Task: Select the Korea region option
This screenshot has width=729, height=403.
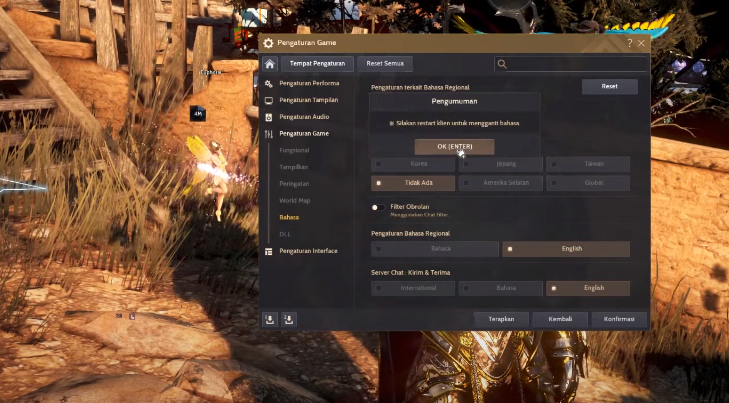Action: coord(413,164)
